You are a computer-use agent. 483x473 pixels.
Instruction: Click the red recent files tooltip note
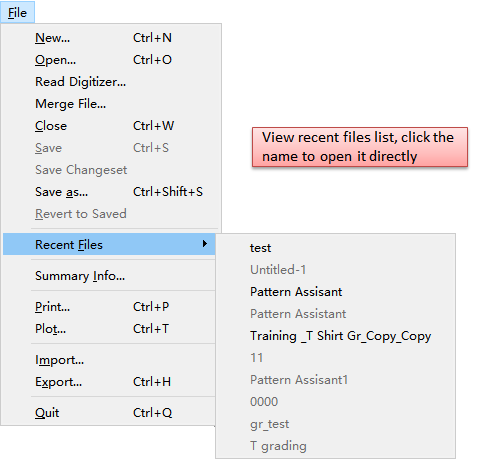coord(360,147)
